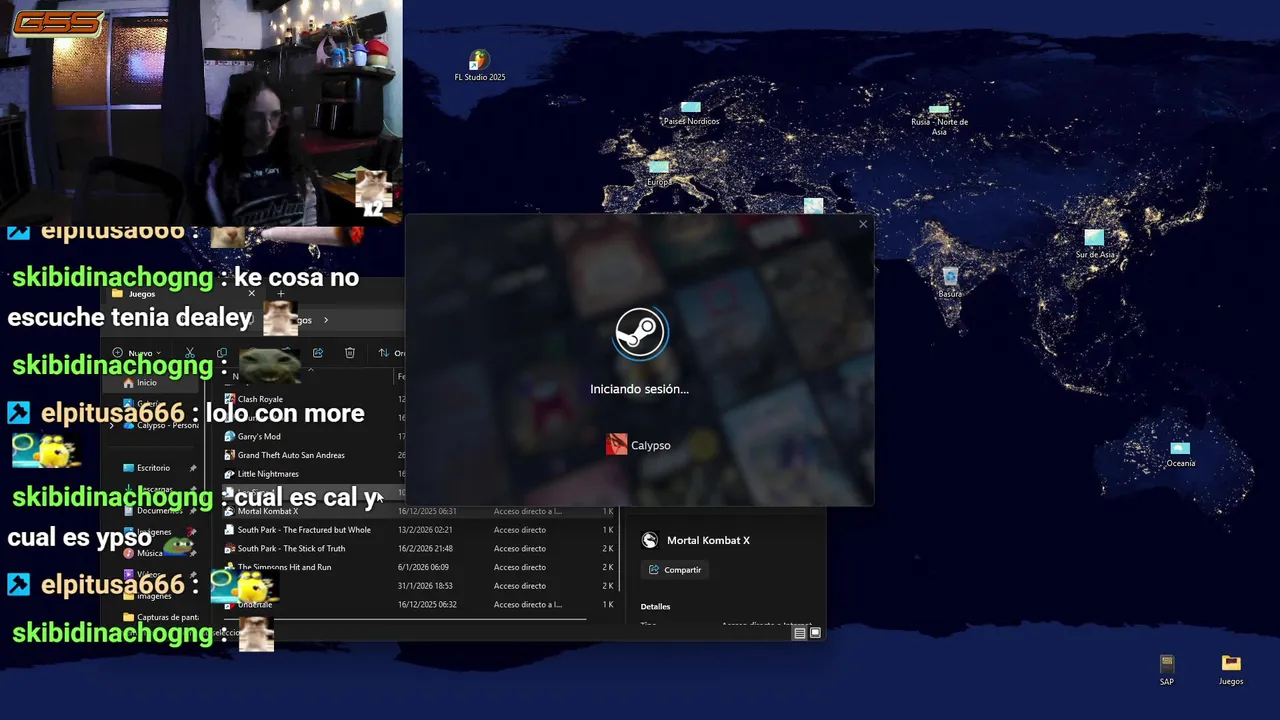Image resolution: width=1280 pixels, height=720 pixels.
Task: Select The Simpsons Hit and Run shortcut
Action: tap(284, 568)
